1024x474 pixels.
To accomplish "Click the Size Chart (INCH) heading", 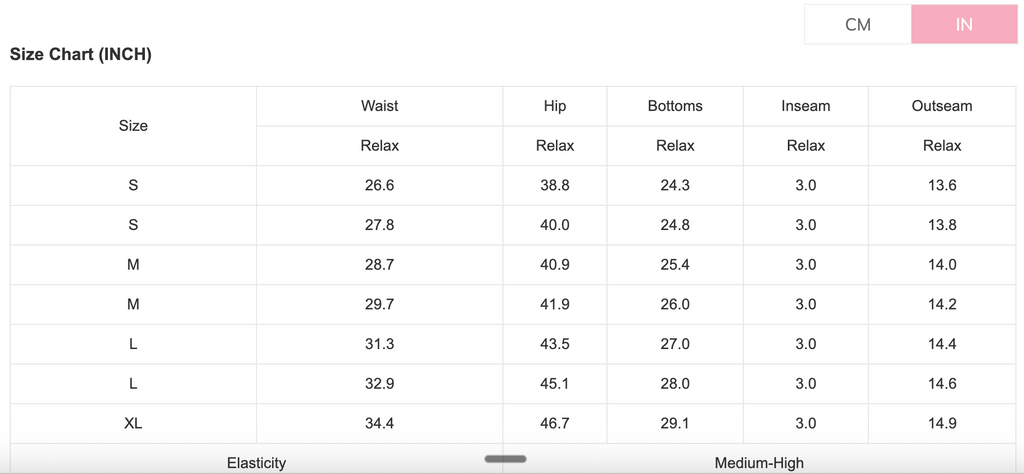I will [x=80, y=55].
